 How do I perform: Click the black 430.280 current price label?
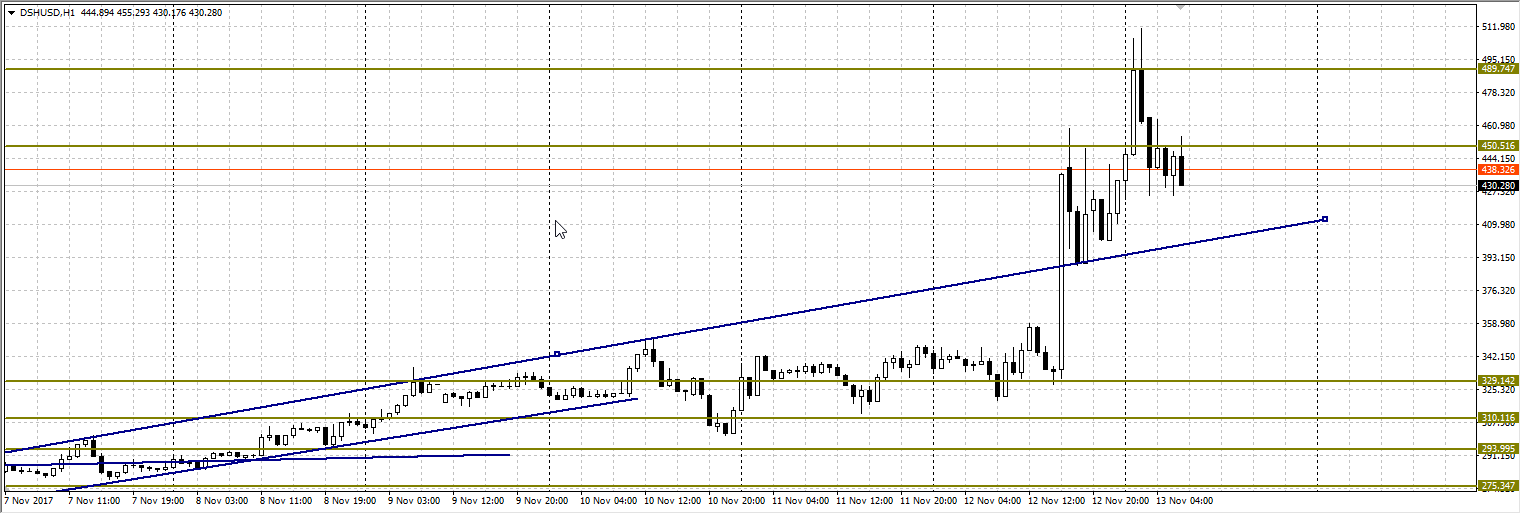click(x=1498, y=186)
